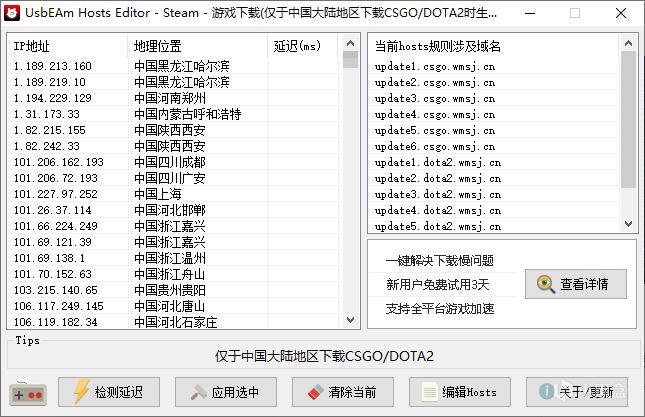Select IP 101.66.224.249 row
645x417 pixels.
(x=175, y=226)
